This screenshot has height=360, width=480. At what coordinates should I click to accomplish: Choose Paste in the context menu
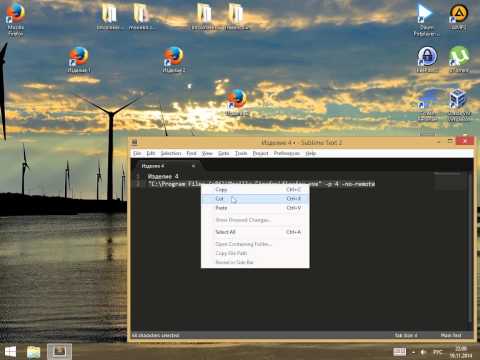pos(255,208)
